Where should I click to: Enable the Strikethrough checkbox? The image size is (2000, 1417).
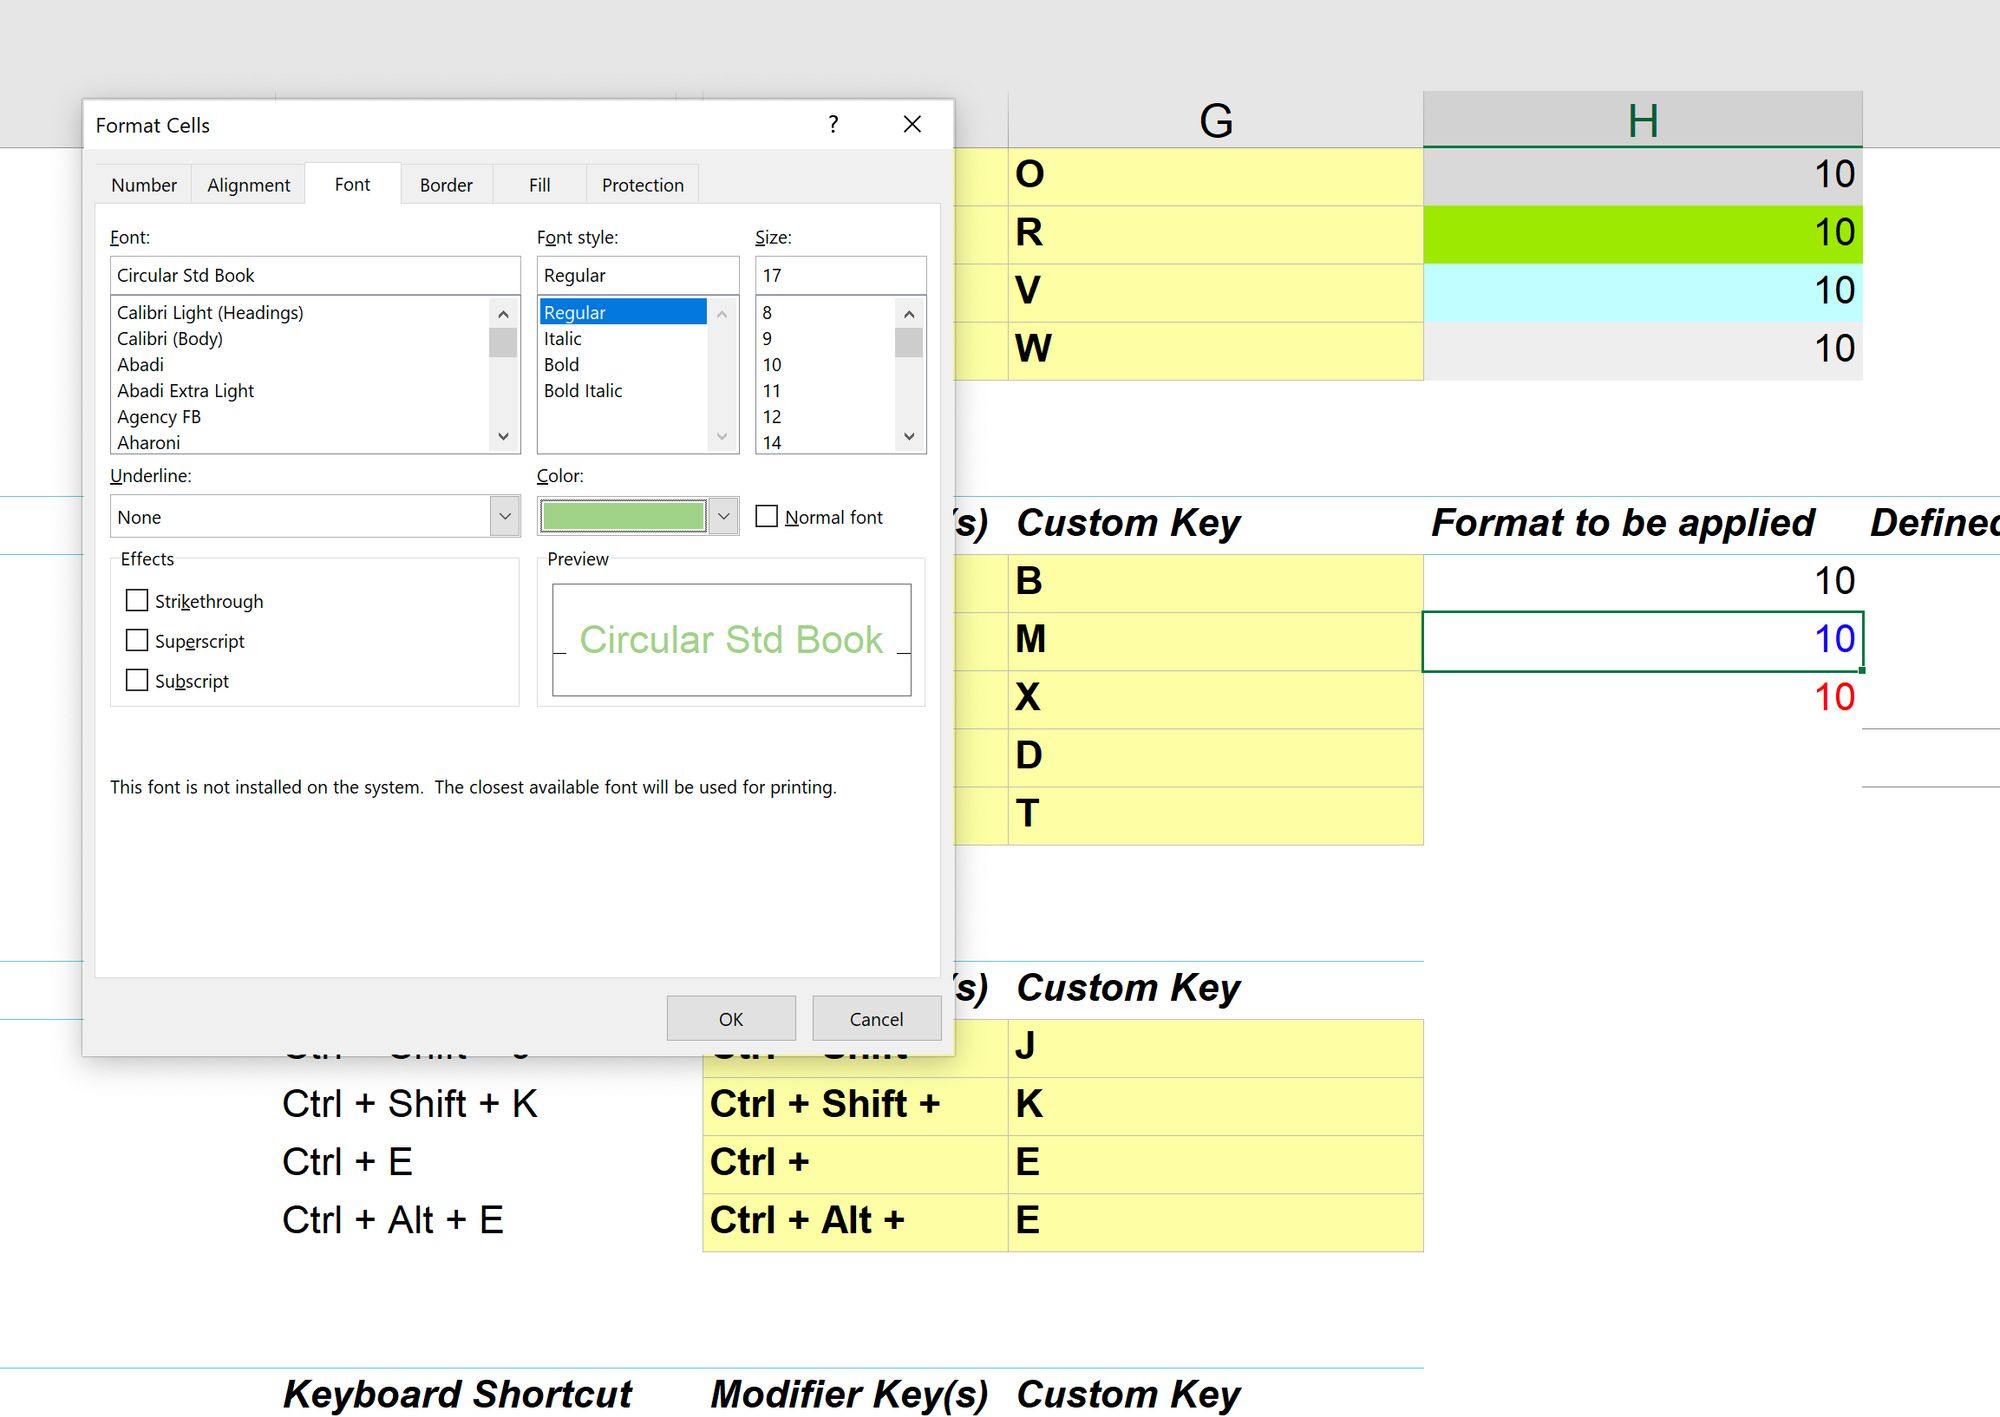coord(137,600)
